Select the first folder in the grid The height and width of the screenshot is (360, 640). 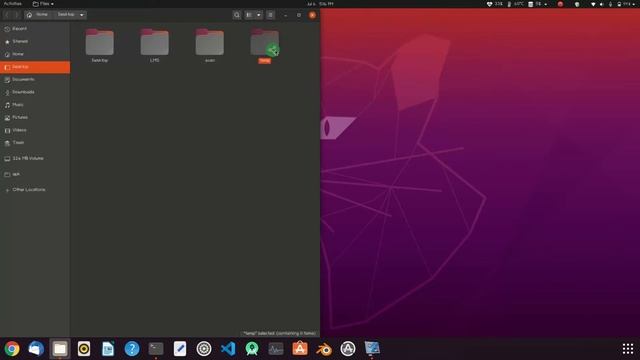pos(100,45)
